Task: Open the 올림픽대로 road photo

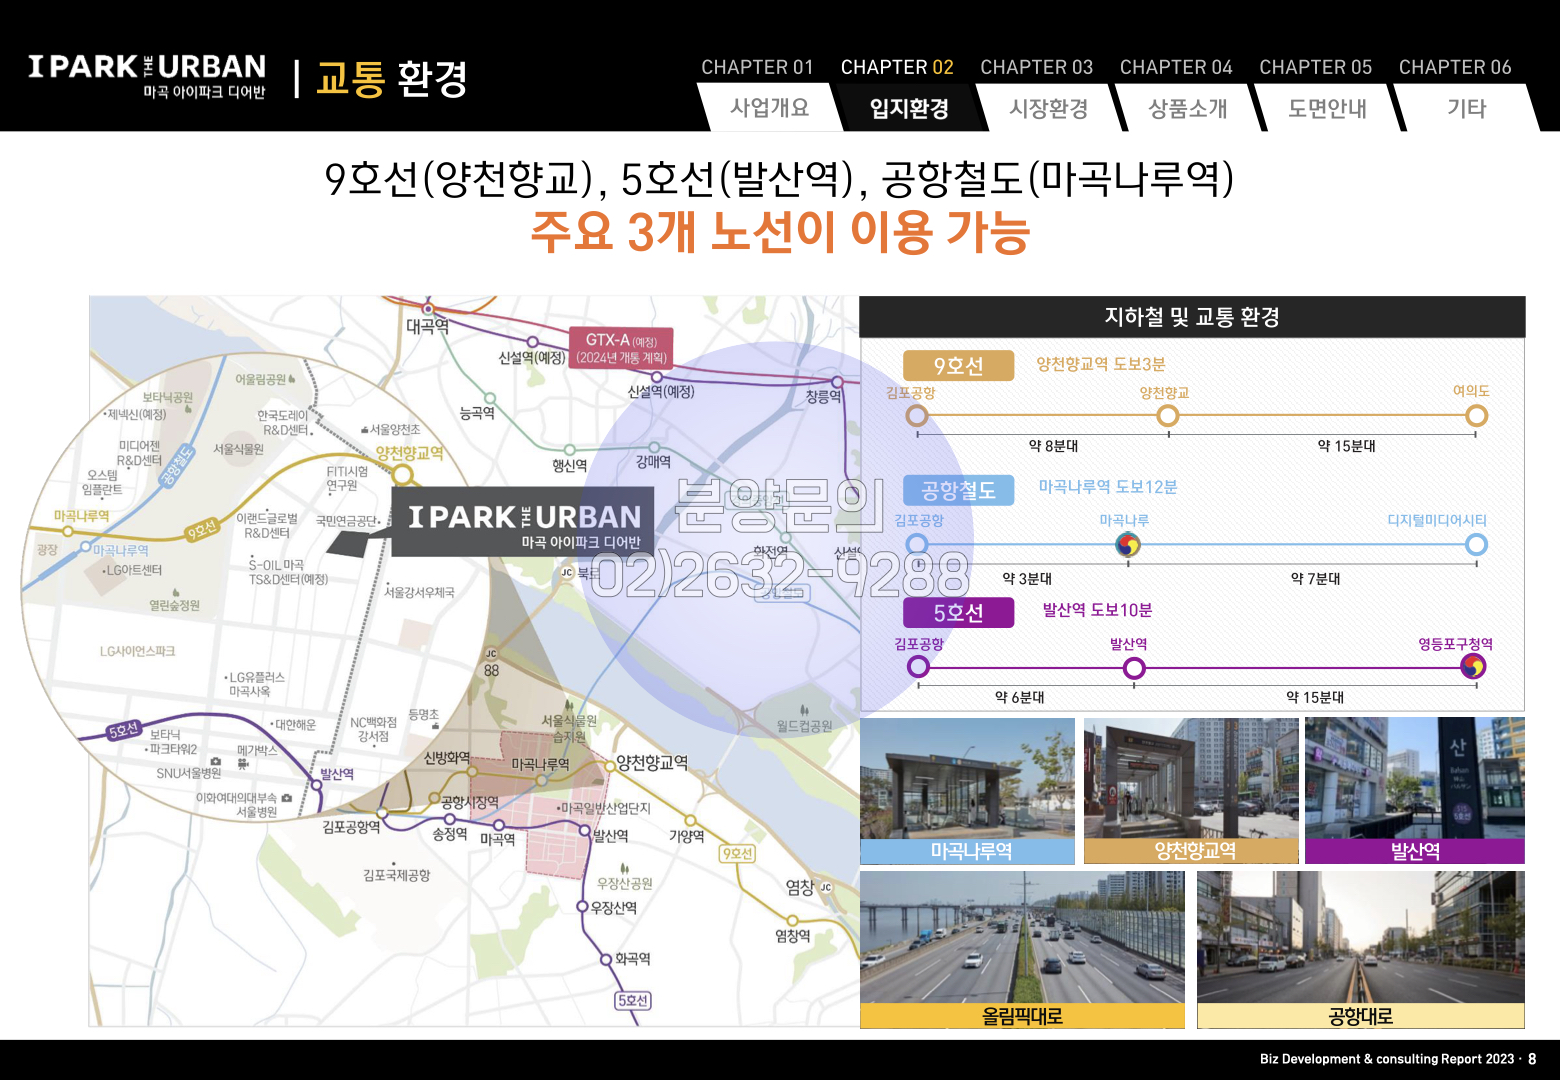Action: [1022, 949]
